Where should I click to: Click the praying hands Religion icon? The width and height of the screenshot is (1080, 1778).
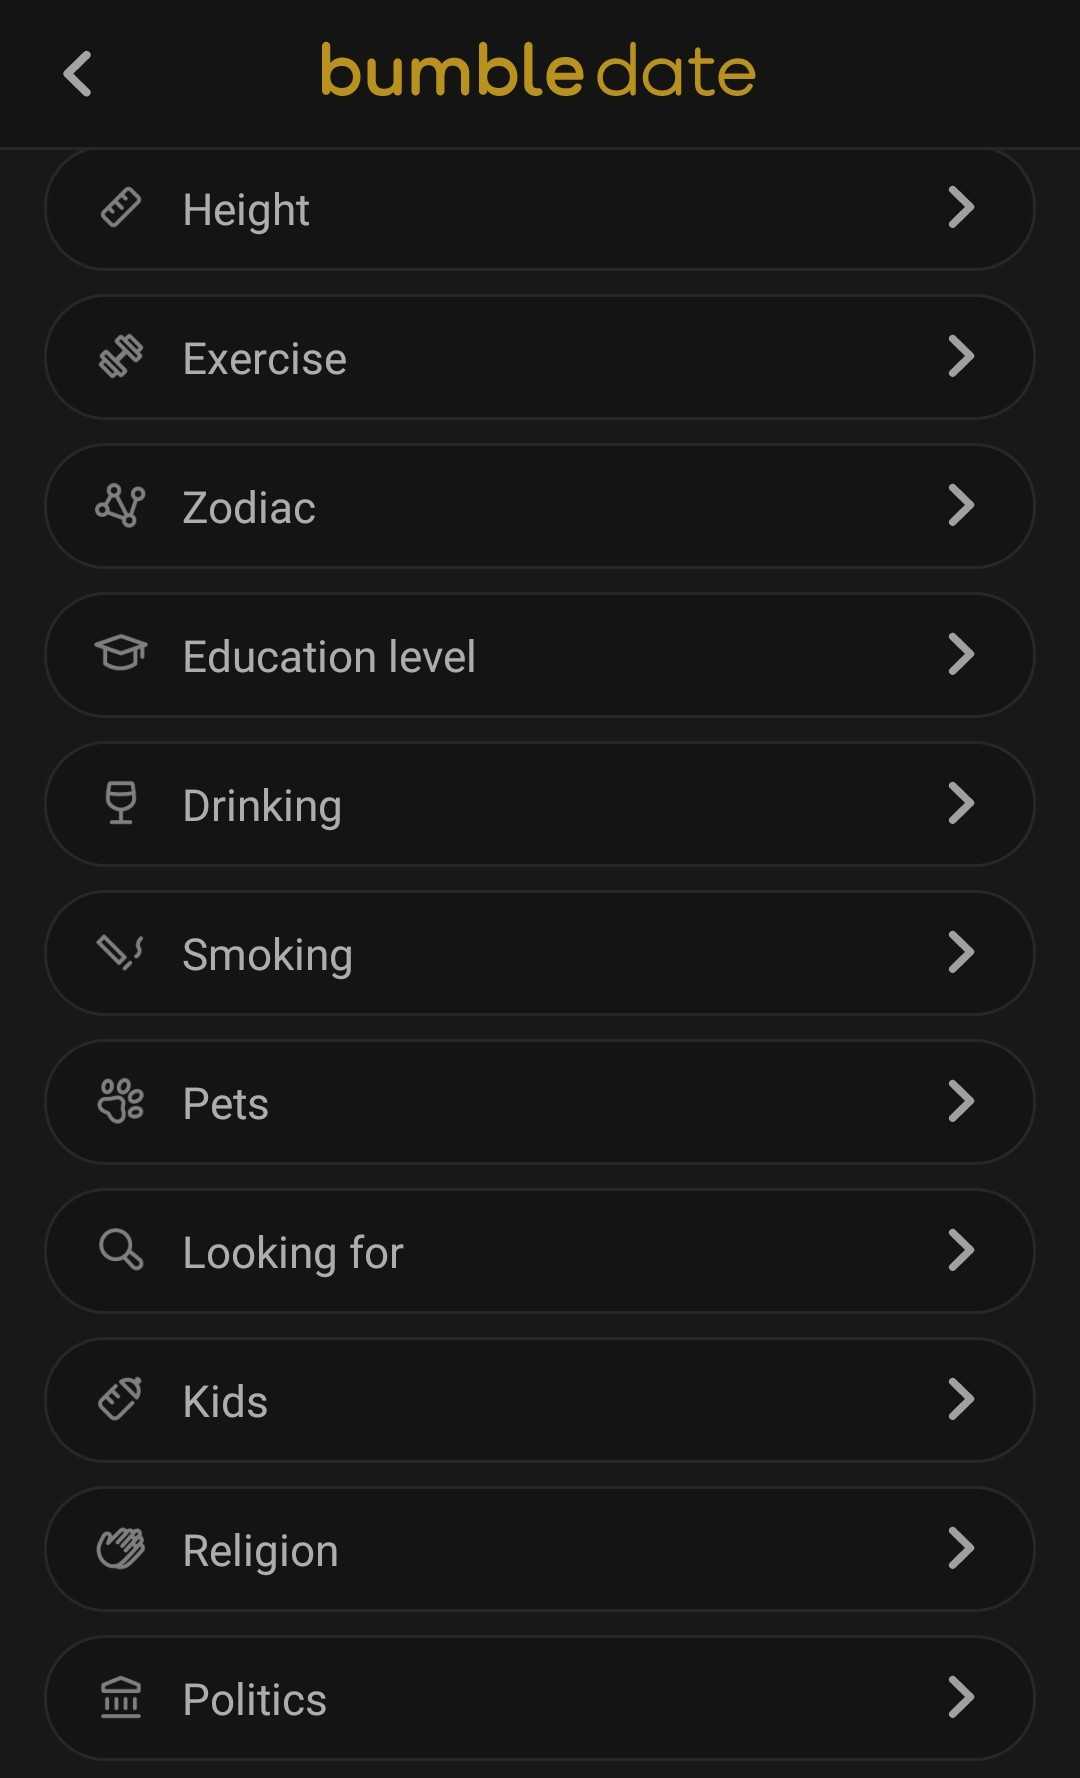click(x=121, y=1549)
